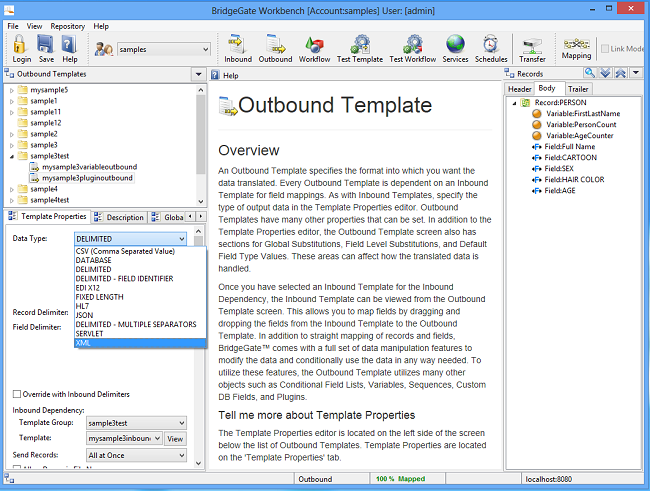Choose FIXED LENGTH in Data Type list
Image resolution: width=650 pixels, height=491 pixels.
(140, 297)
